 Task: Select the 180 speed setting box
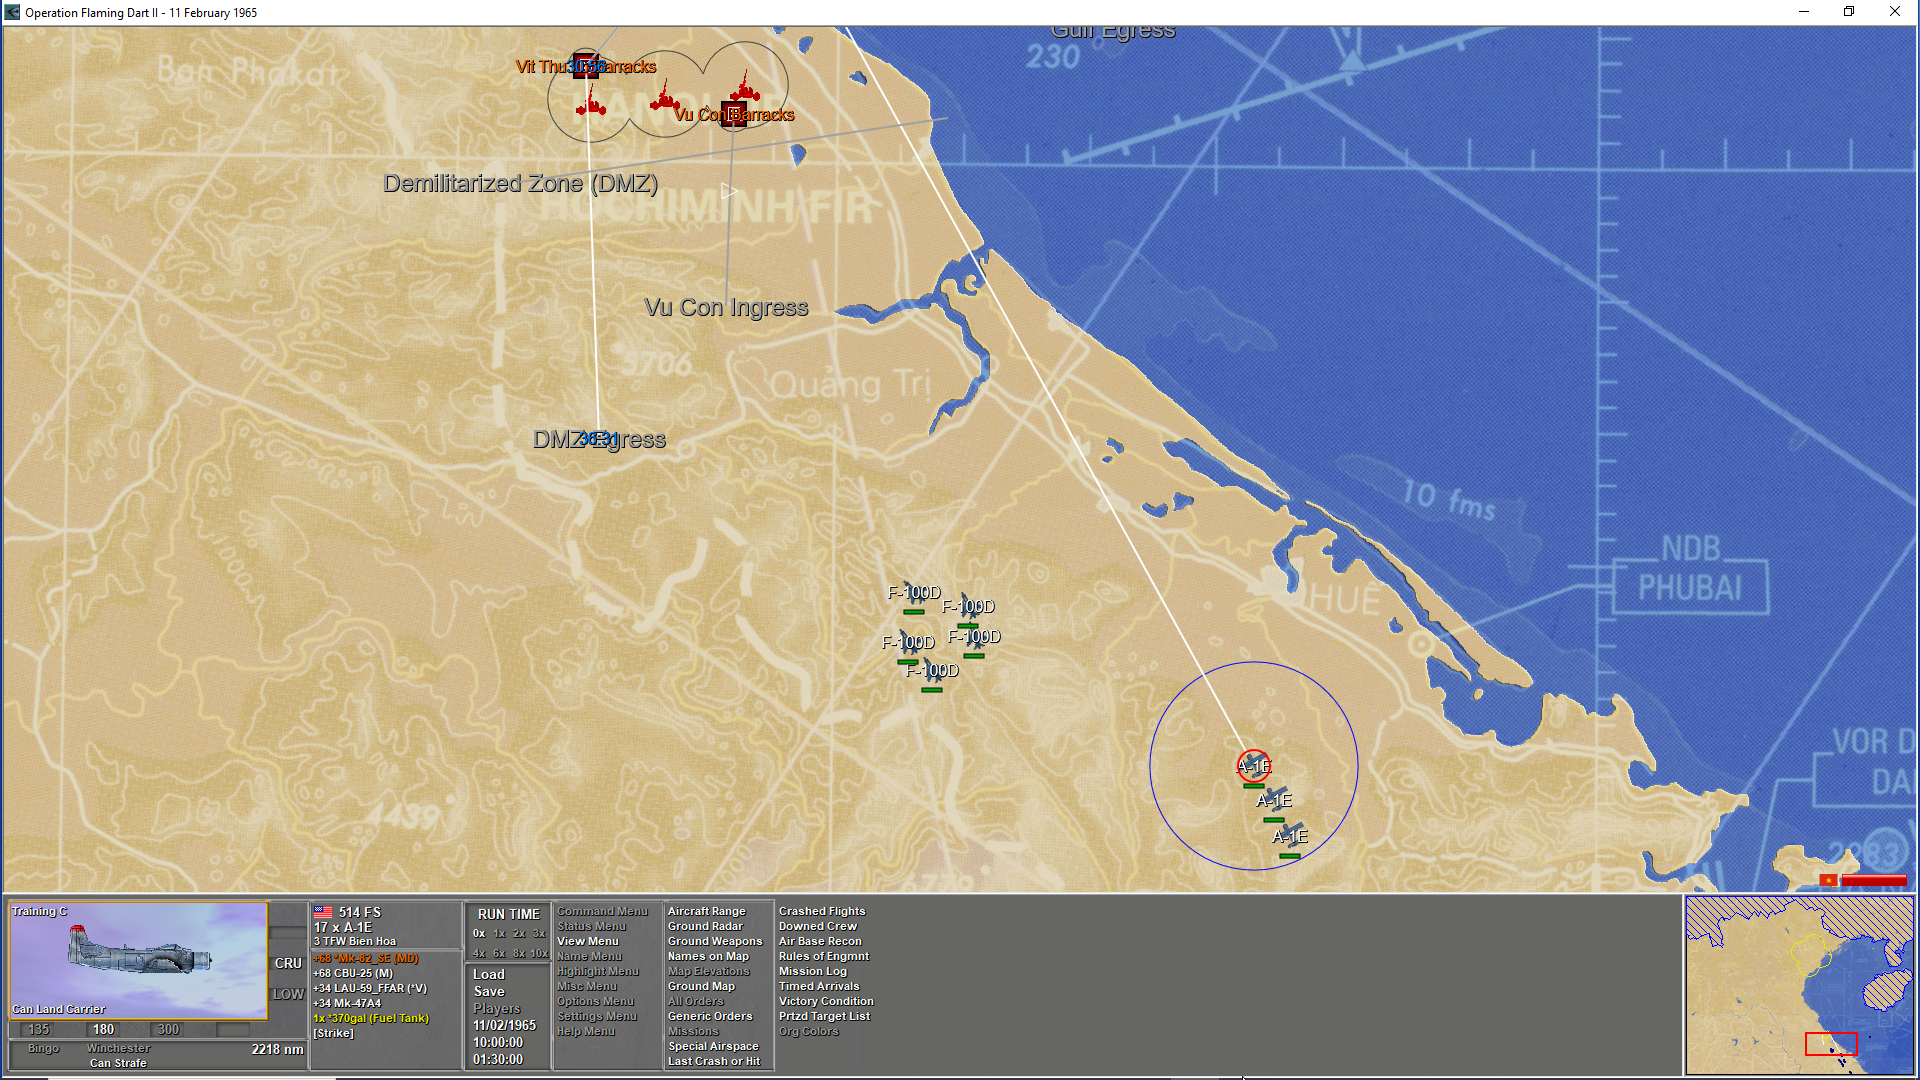[x=104, y=1029]
